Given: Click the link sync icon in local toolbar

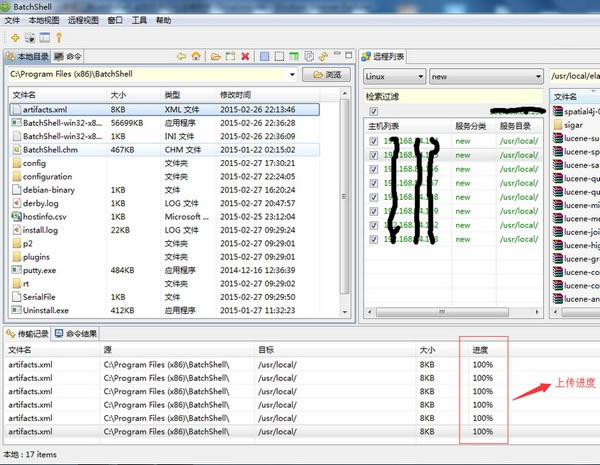Looking at the screenshot, I should 325,56.
